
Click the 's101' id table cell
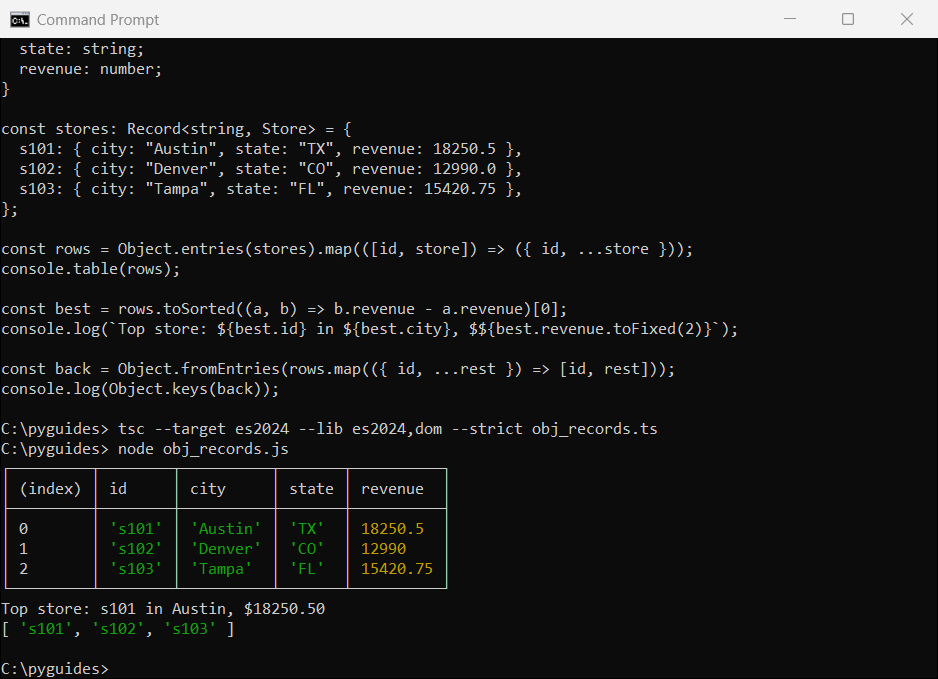(x=136, y=529)
